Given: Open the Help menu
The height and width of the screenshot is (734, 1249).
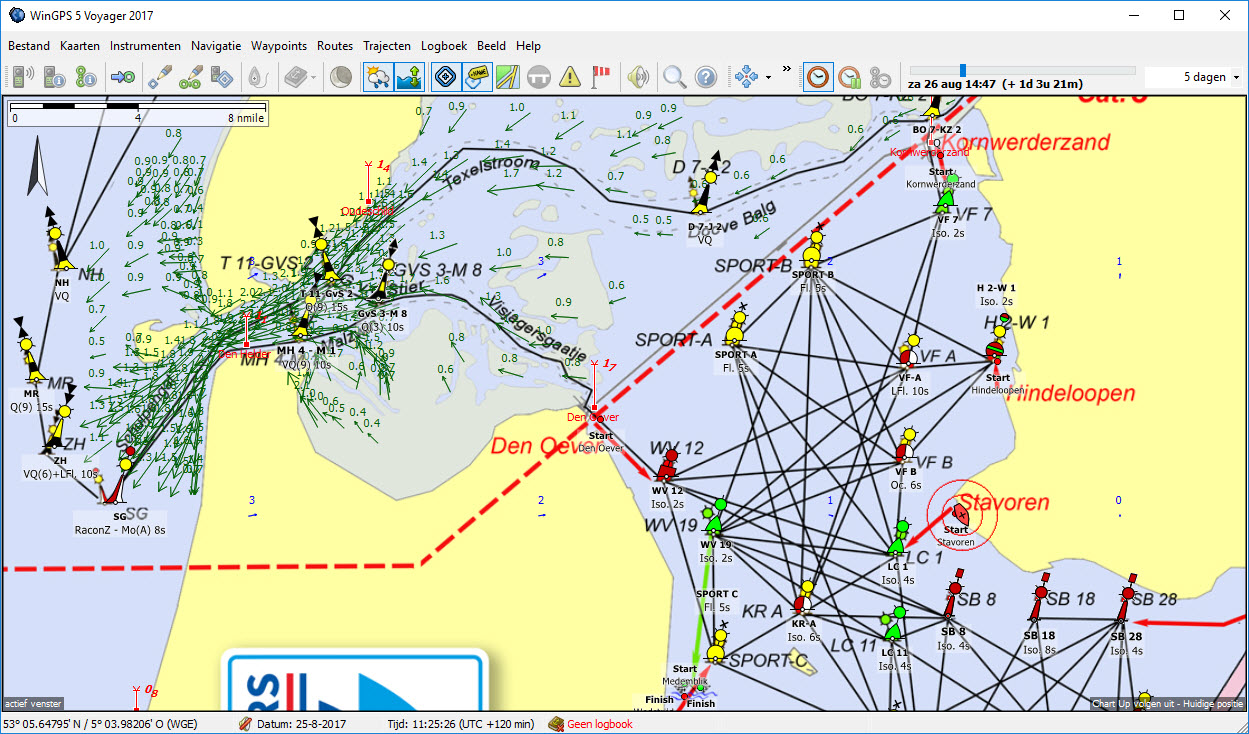Looking at the screenshot, I should [x=528, y=46].
